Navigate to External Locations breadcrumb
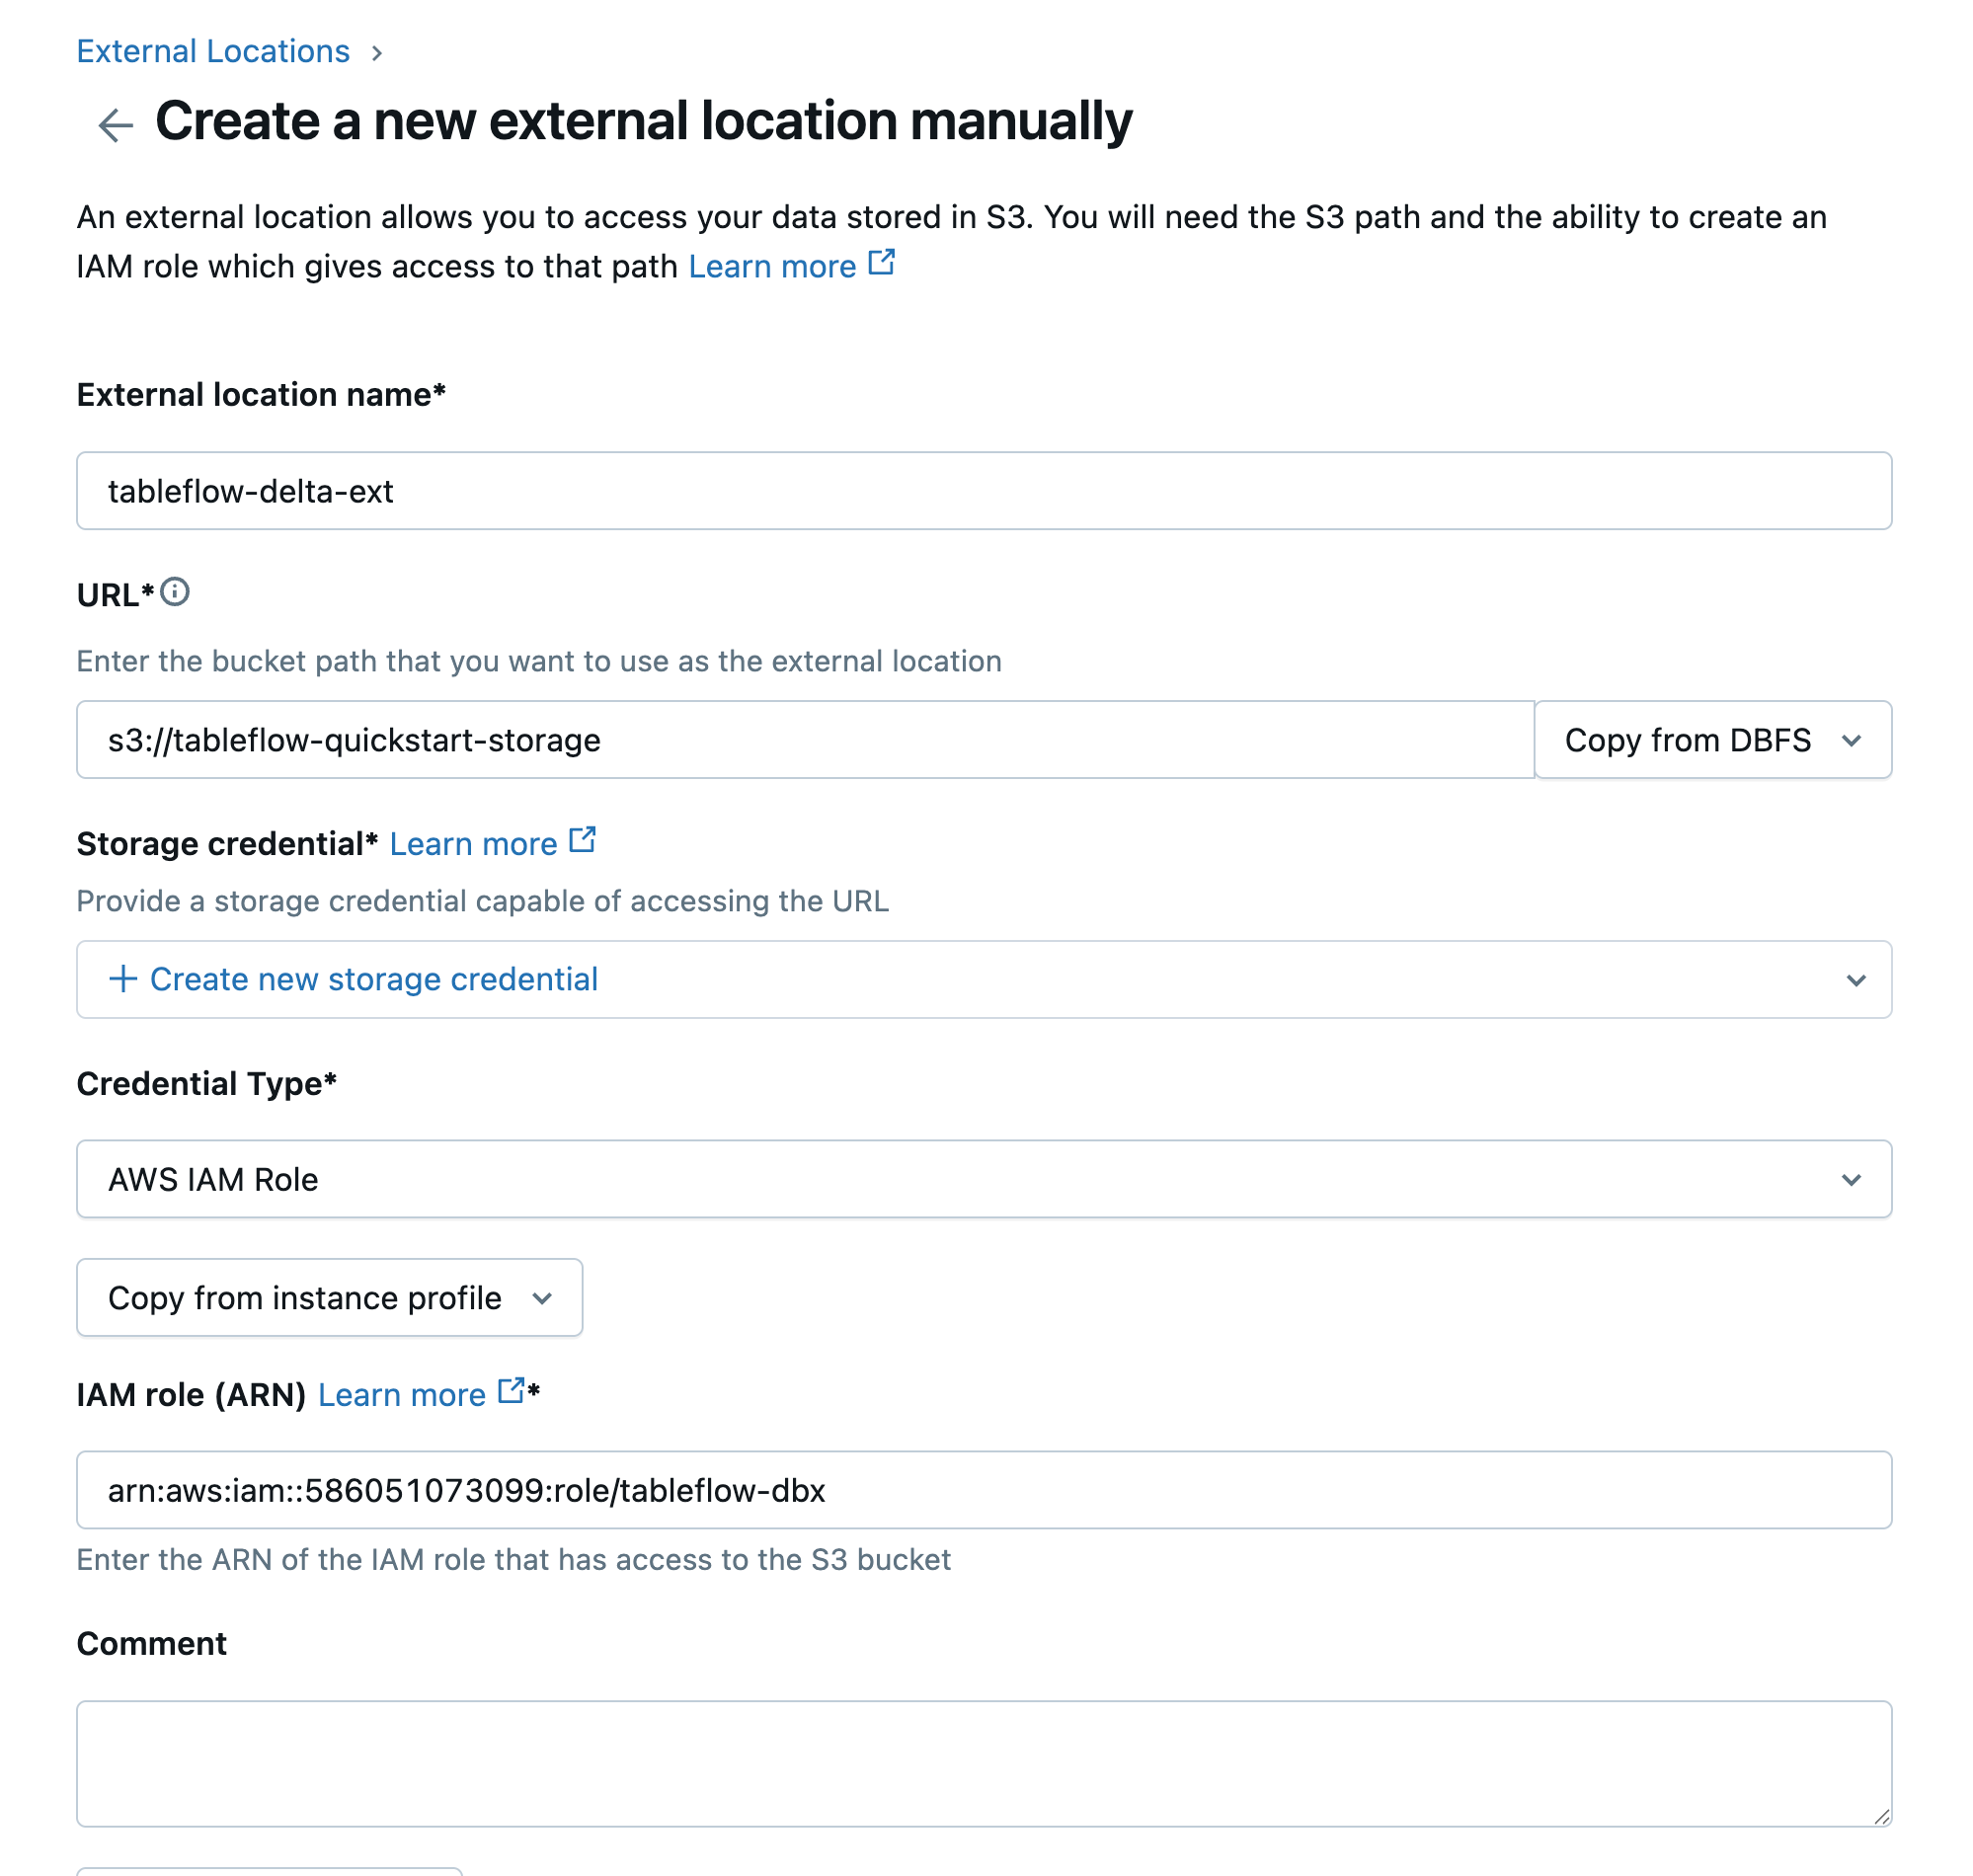 click(x=212, y=50)
